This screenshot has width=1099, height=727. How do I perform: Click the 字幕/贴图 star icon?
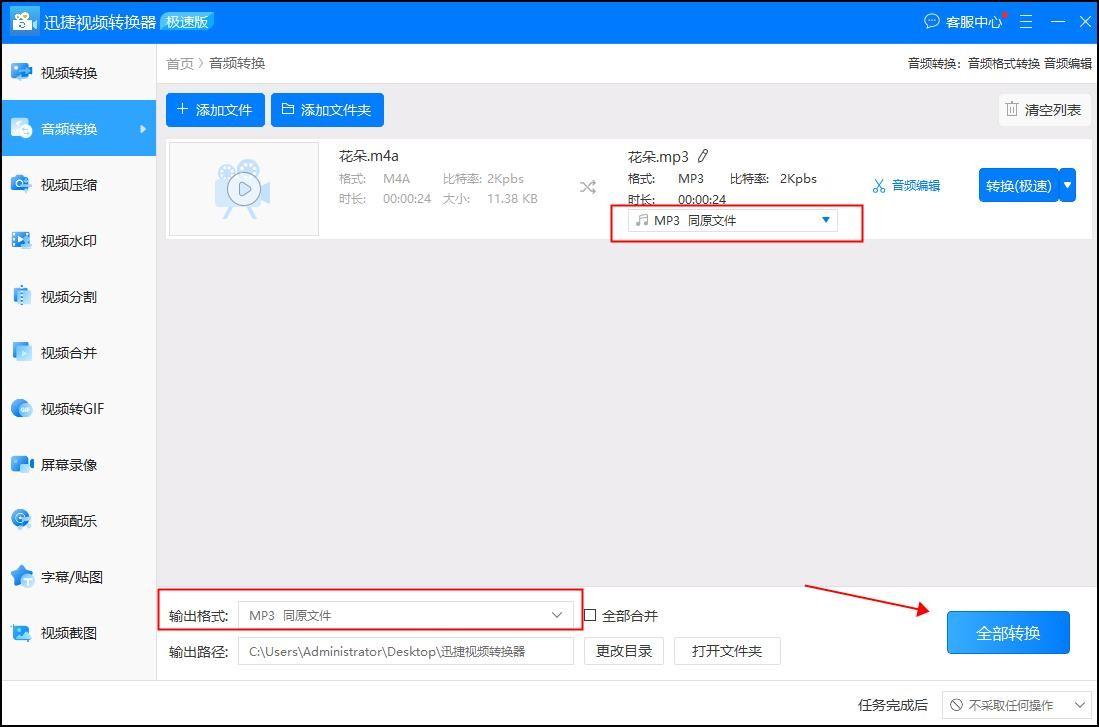click(x=22, y=576)
